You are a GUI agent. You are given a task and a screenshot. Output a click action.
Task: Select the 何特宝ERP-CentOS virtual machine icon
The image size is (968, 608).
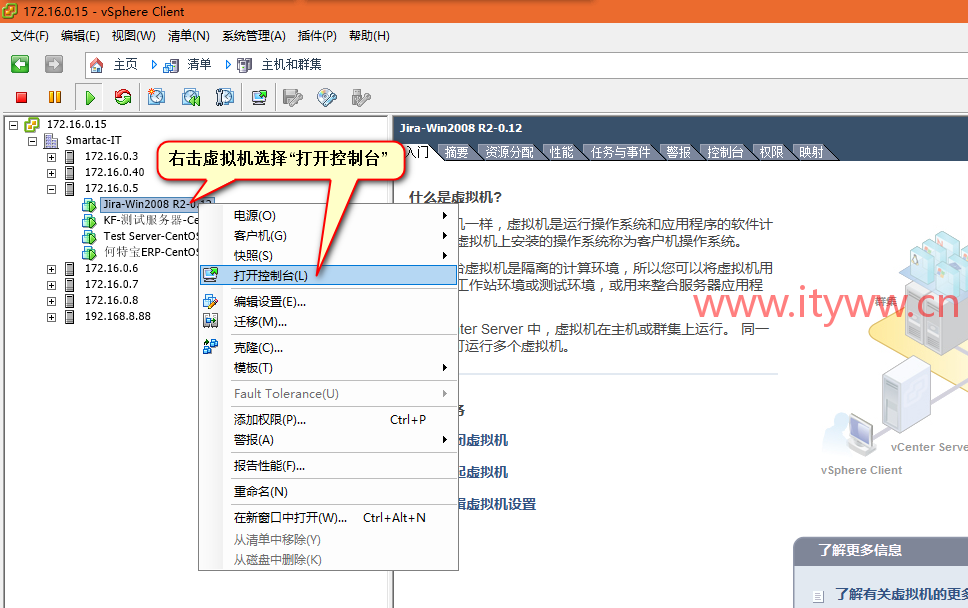pos(89,252)
